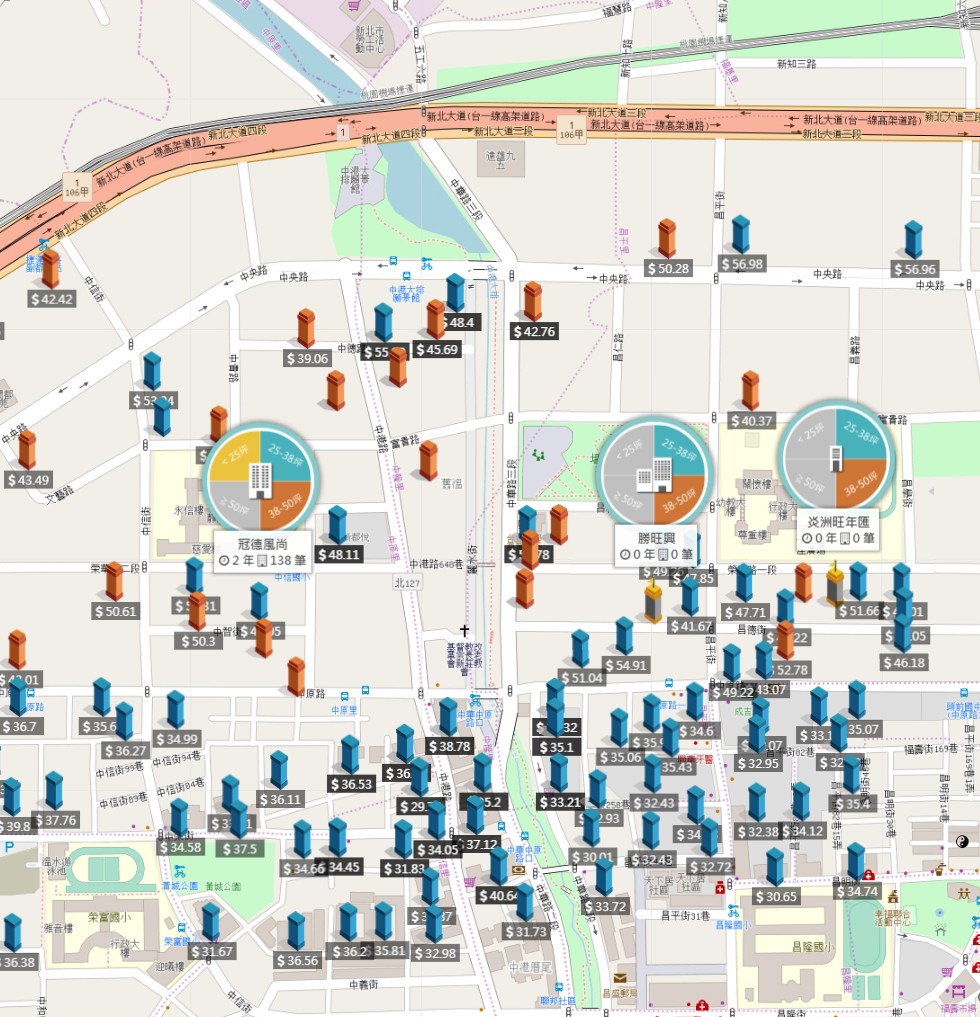Click the blue building marker above $36.56

click(x=296, y=931)
